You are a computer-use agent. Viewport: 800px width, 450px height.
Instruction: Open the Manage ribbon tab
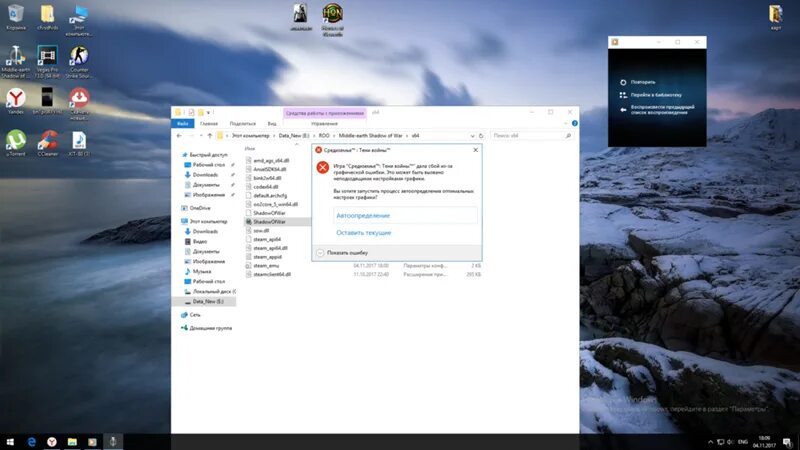pyautogui.click(x=324, y=123)
